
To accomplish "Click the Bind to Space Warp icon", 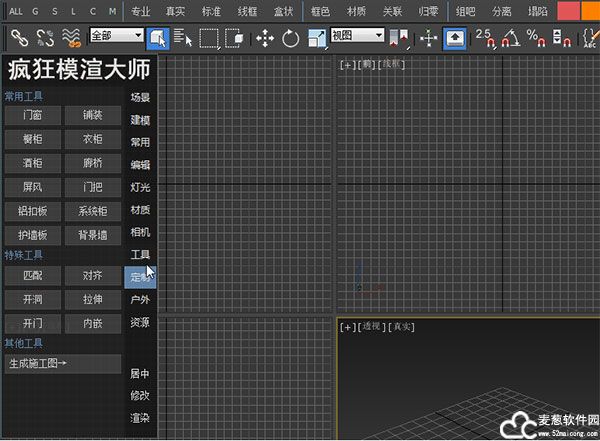I will pyautogui.click(x=72, y=38).
